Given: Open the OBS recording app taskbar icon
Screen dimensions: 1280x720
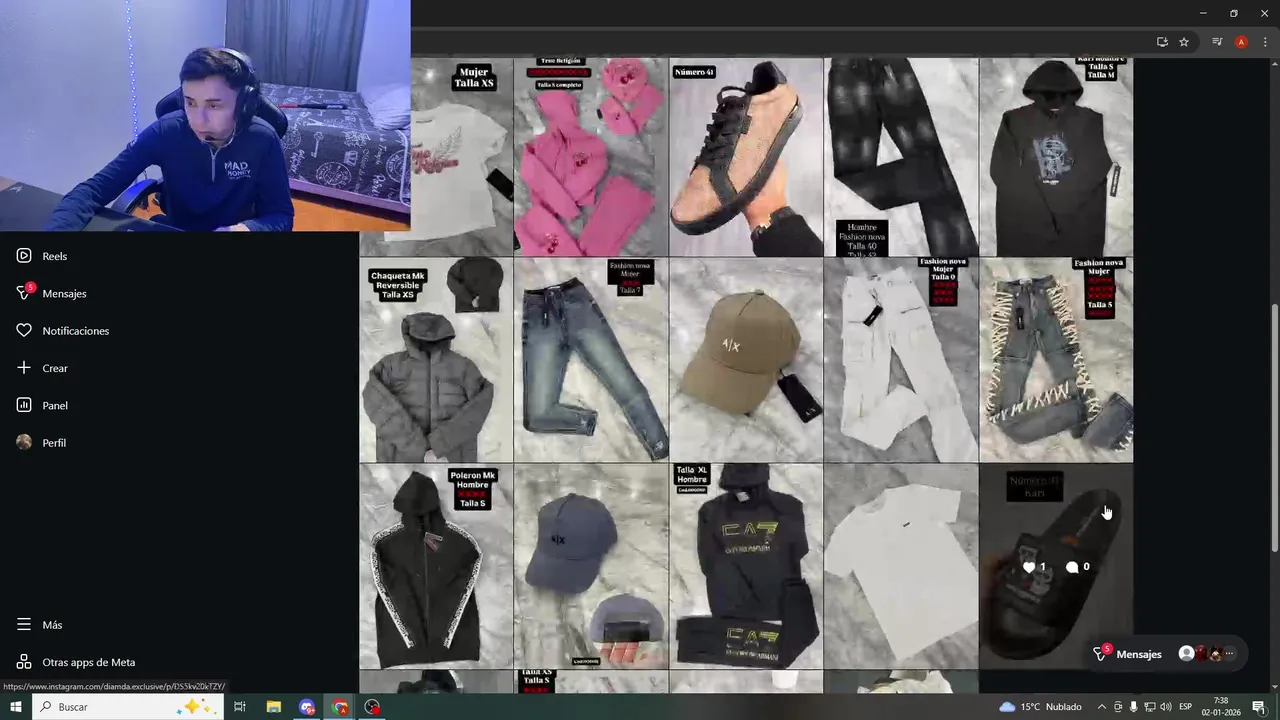Looking at the screenshot, I should (x=373, y=707).
